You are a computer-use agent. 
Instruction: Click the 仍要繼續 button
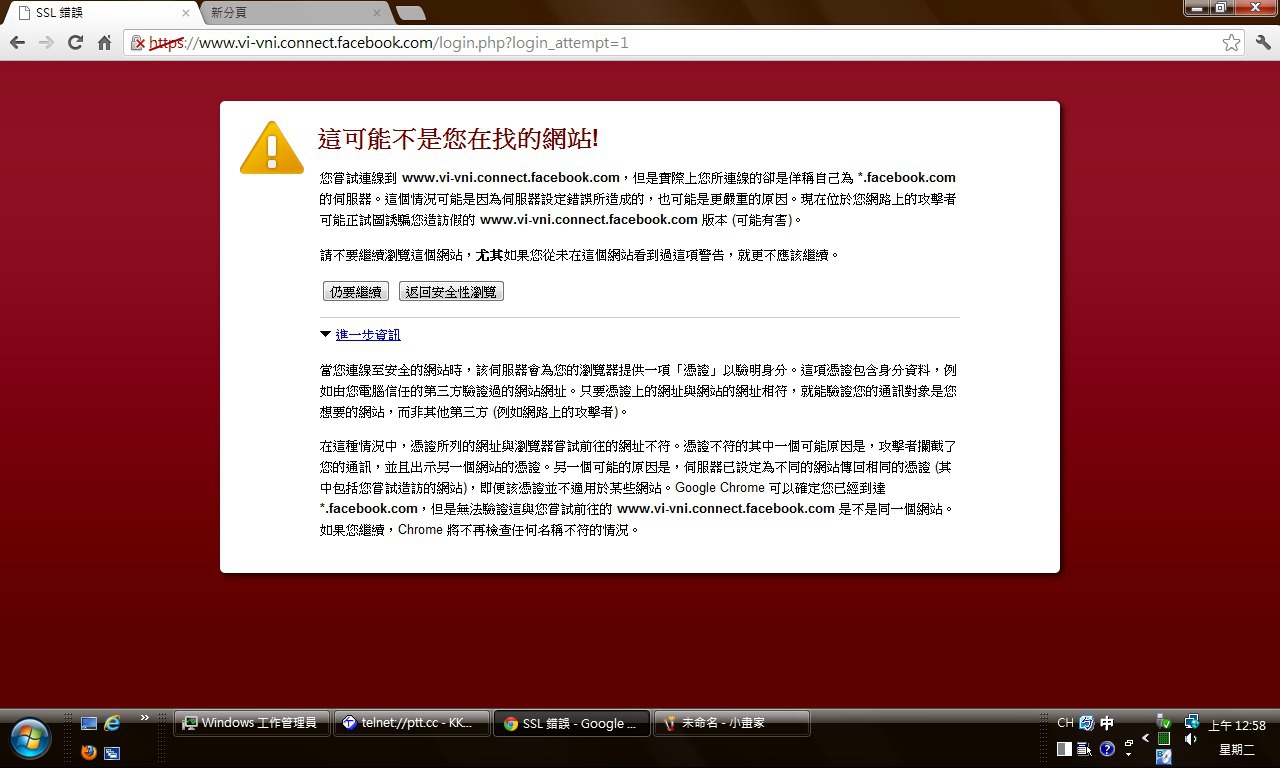pos(356,292)
